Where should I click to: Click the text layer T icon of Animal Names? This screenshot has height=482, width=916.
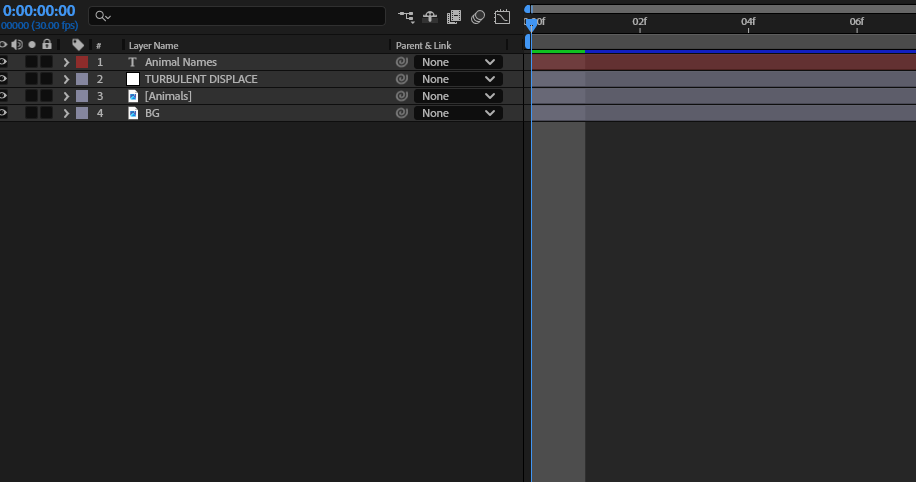click(x=133, y=62)
